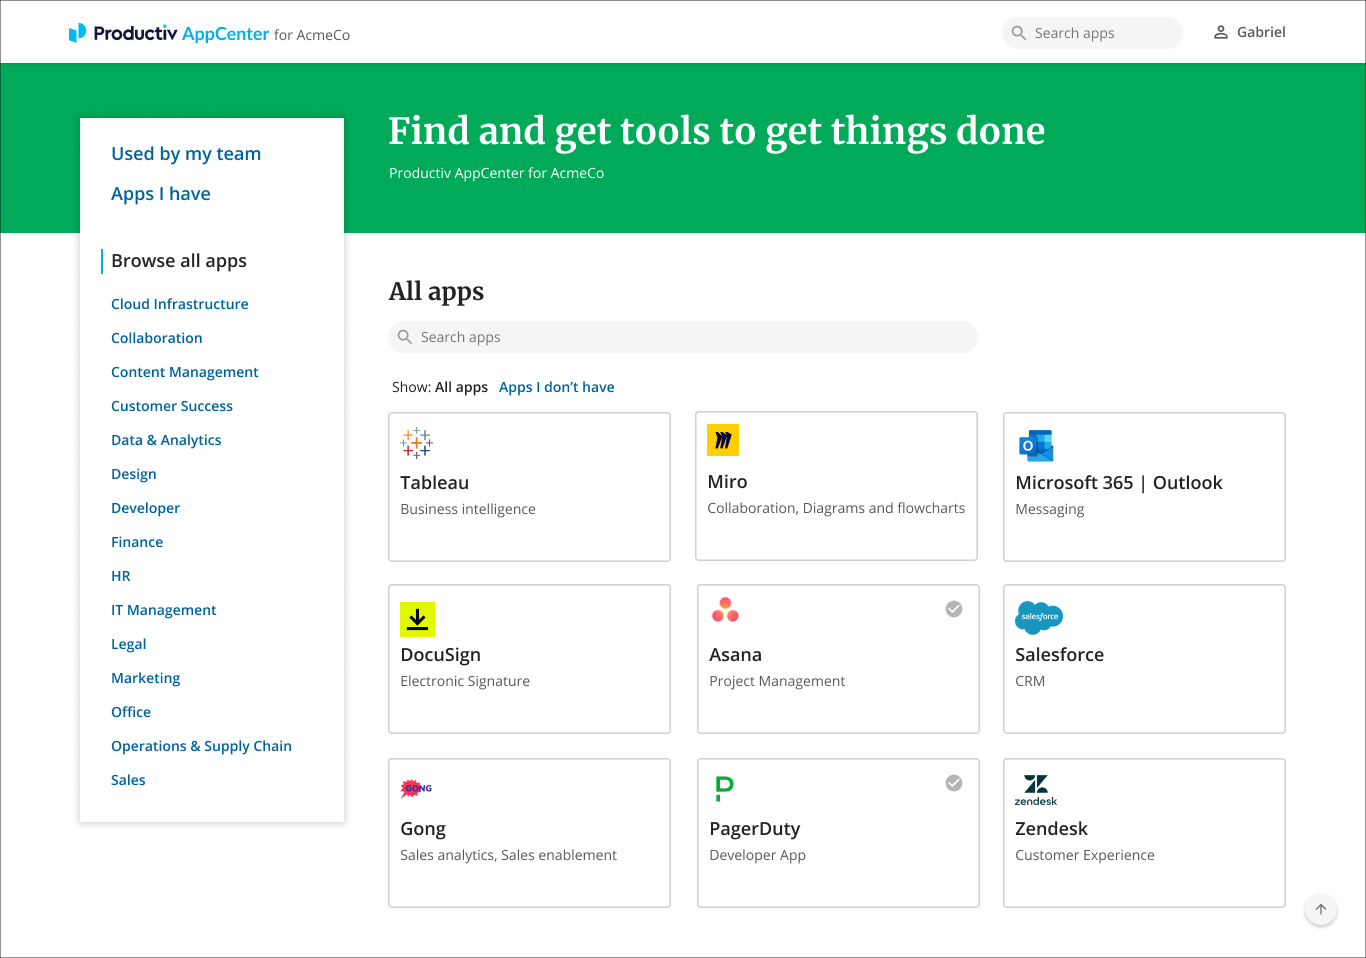Open the Gabriel account menu
The width and height of the screenshot is (1366, 958).
(x=1248, y=31)
